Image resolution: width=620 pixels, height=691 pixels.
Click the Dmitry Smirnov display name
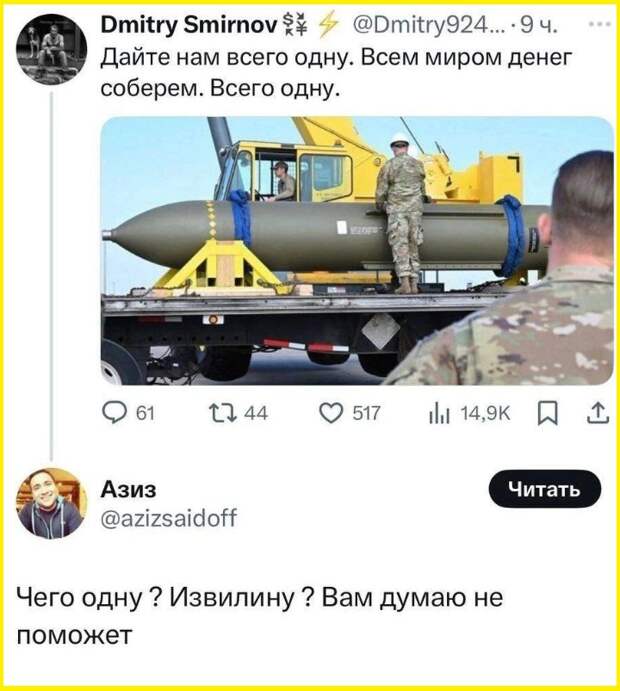(189, 25)
